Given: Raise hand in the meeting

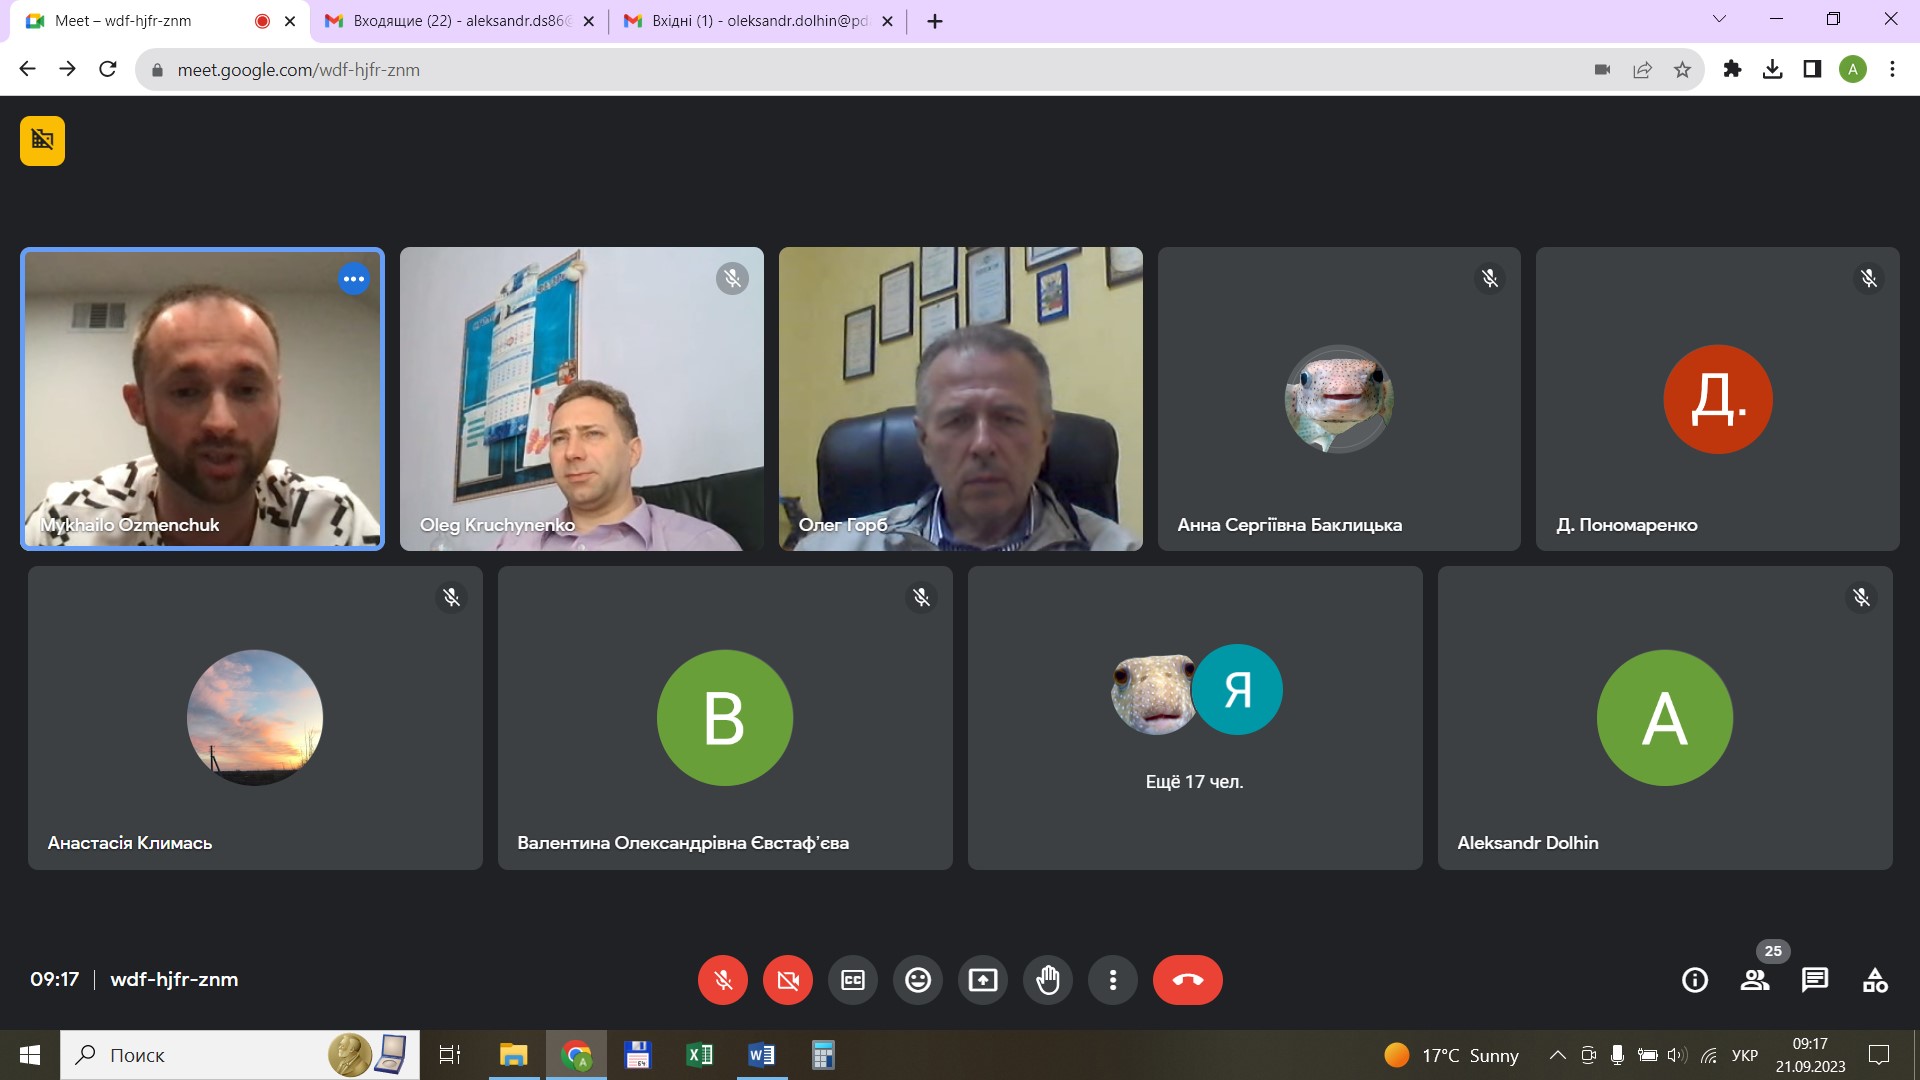Looking at the screenshot, I should pos(1048,980).
